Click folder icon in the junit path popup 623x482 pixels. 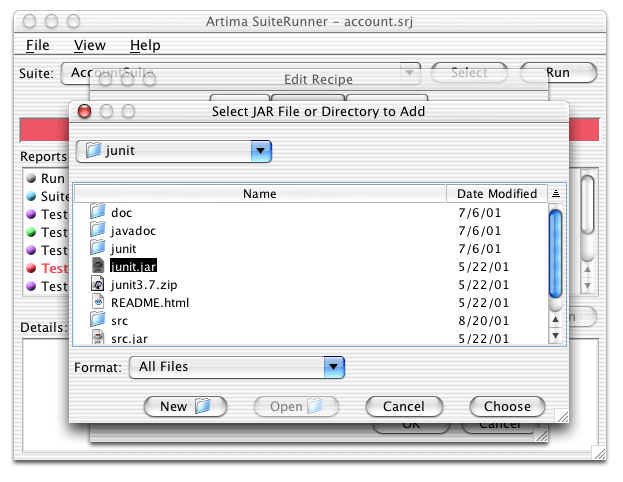tap(93, 150)
